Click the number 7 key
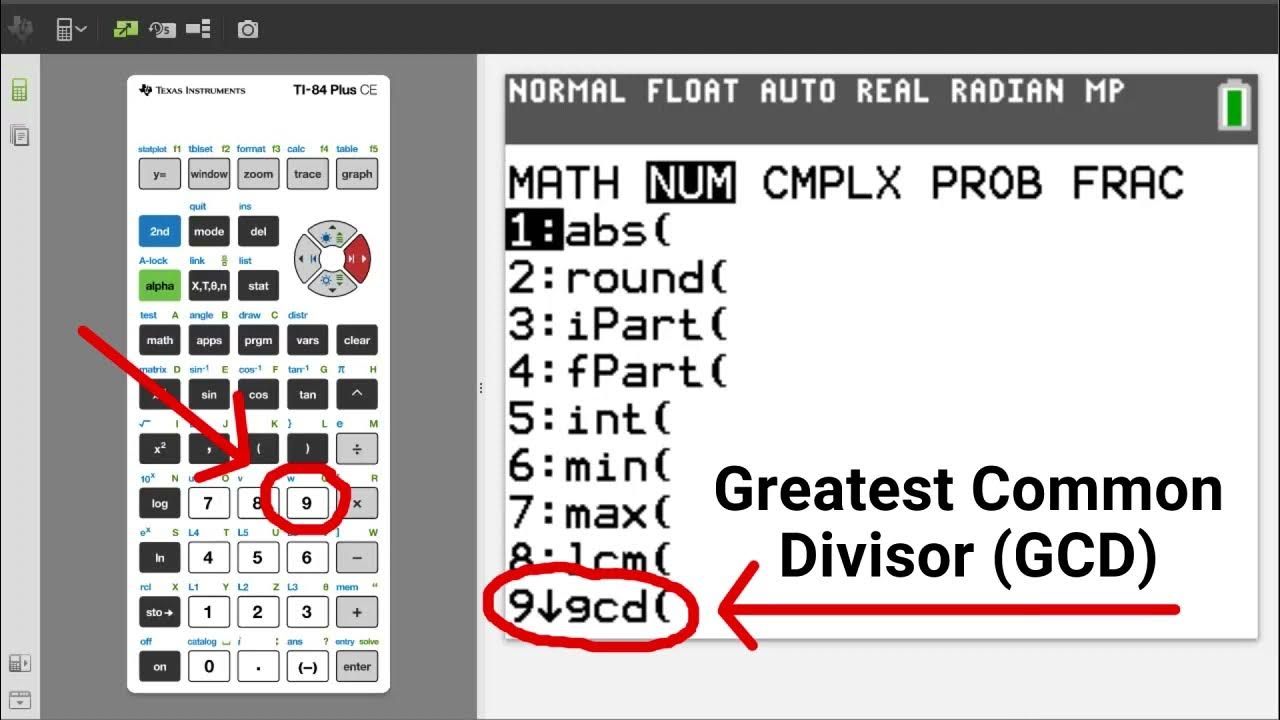 point(209,503)
